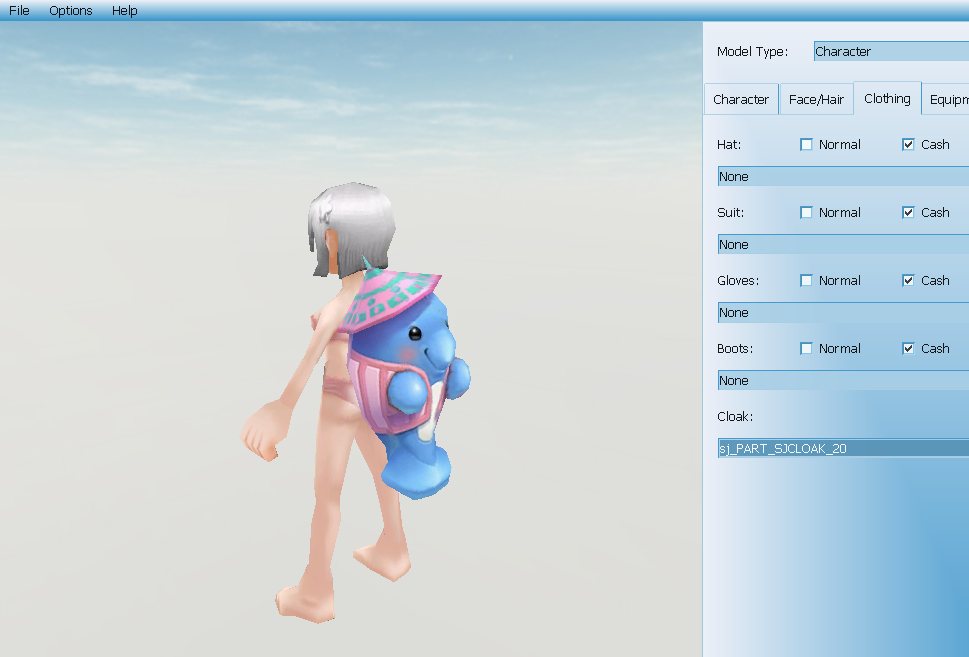Open the File menu
This screenshot has width=969, height=657.
(19, 11)
